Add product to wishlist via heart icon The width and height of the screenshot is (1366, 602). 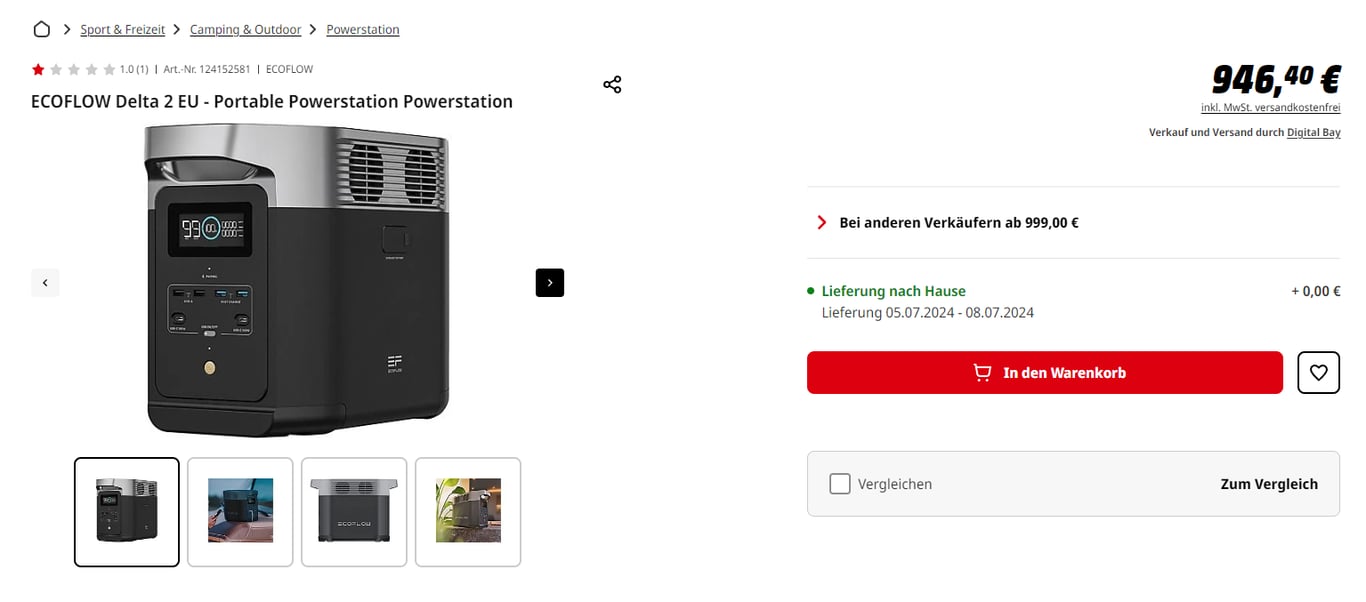pyautogui.click(x=1318, y=373)
